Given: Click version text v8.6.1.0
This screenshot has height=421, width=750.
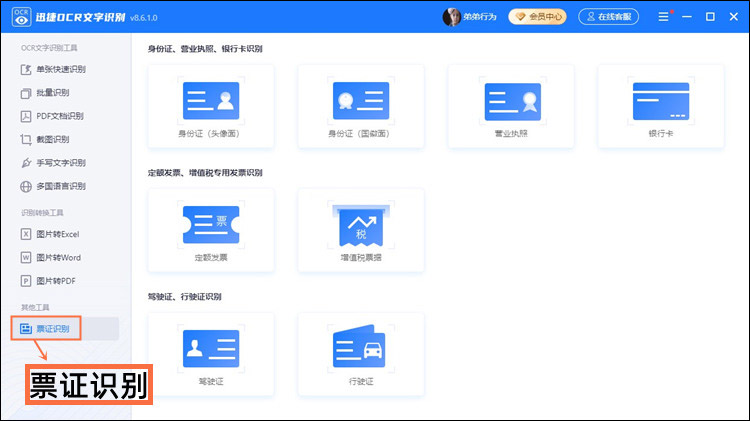Looking at the screenshot, I should point(143,18).
